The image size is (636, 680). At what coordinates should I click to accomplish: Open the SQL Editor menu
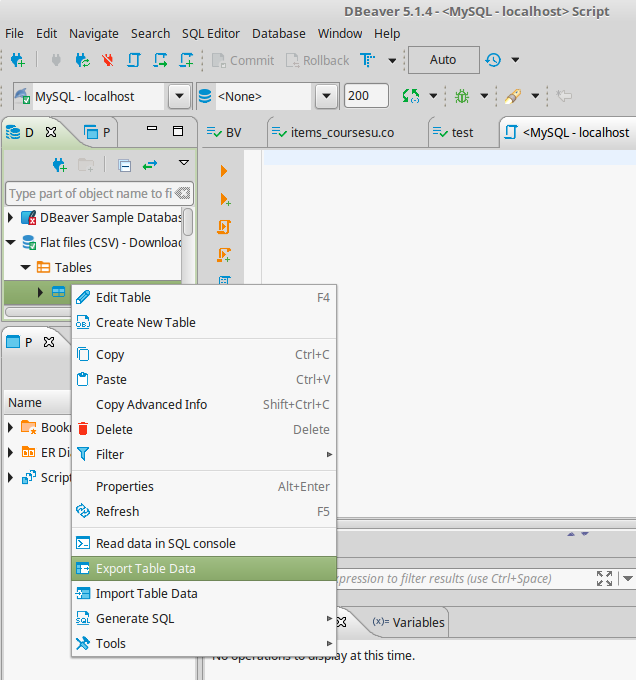[211, 33]
